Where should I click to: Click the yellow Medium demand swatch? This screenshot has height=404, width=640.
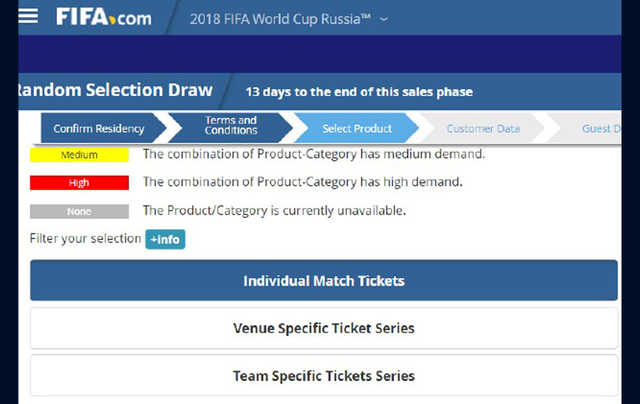pyautogui.click(x=79, y=155)
